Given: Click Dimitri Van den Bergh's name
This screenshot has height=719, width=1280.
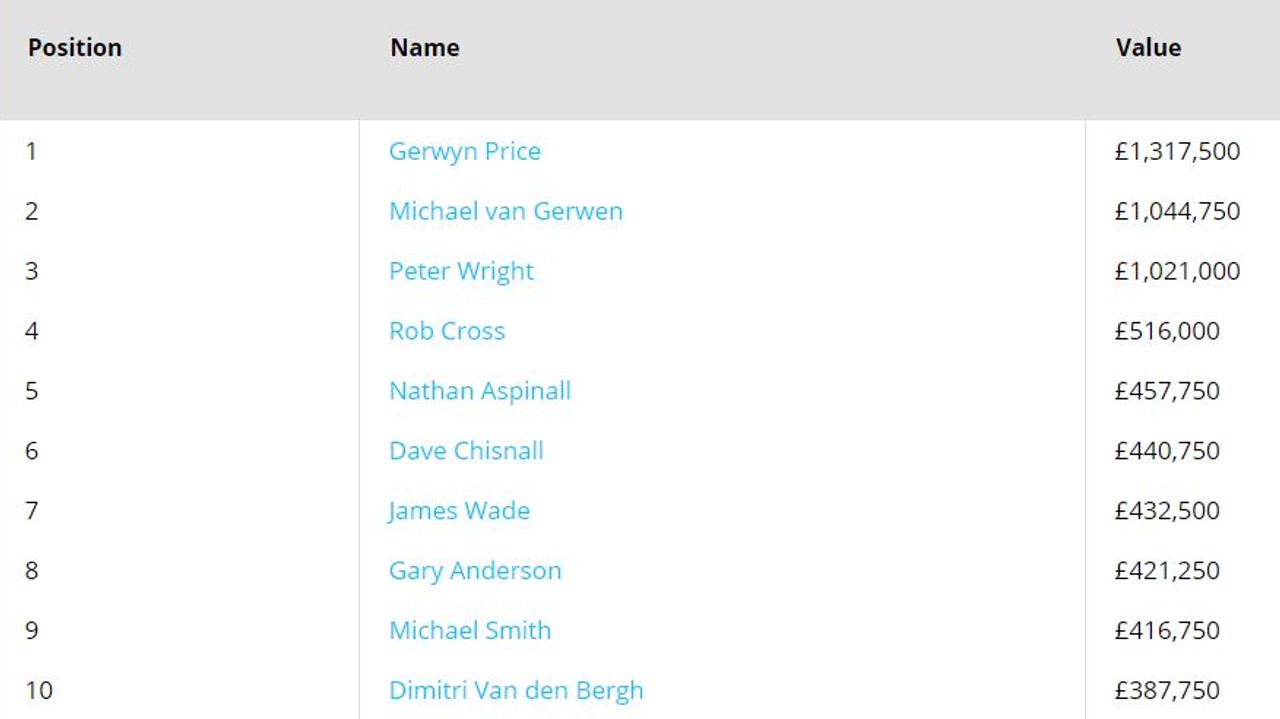Looking at the screenshot, I should [516, 691].
